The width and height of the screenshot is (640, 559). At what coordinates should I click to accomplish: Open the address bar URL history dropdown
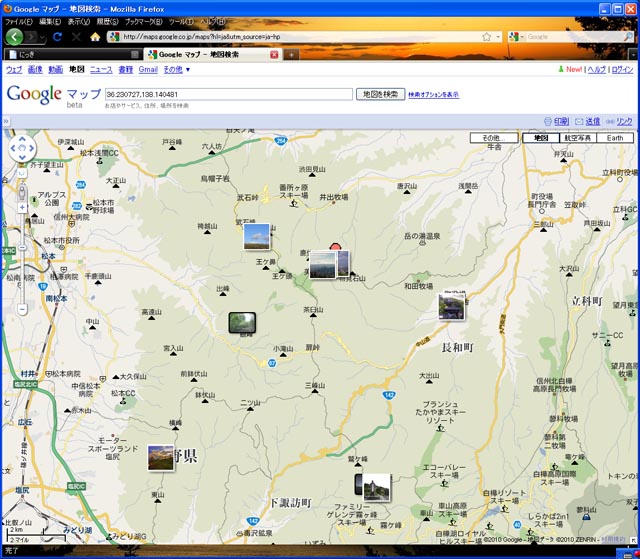498,37
